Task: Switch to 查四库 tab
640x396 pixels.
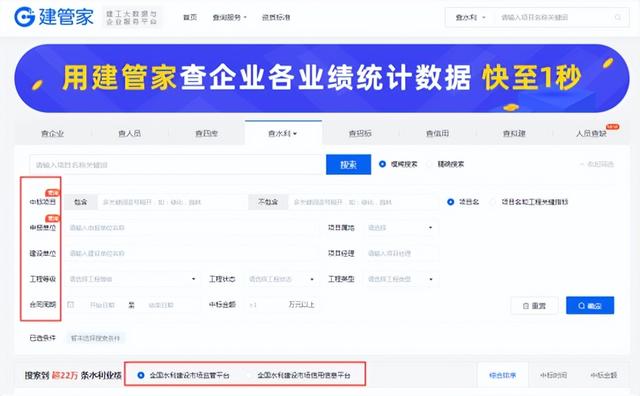Action: (207, 133)
